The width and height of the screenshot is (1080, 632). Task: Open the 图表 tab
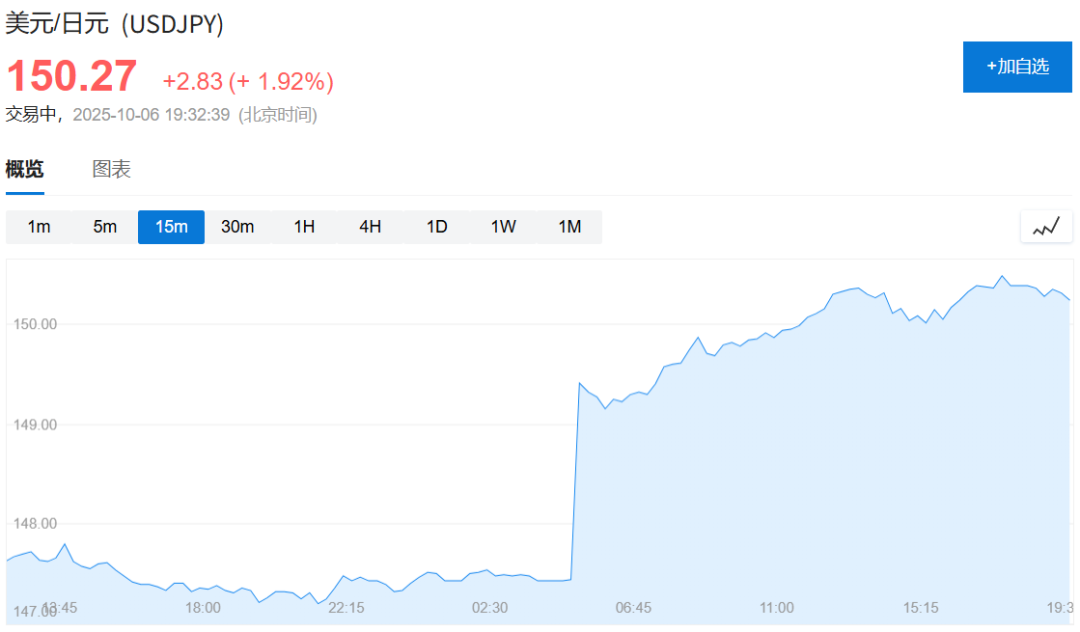pos(112,169)
